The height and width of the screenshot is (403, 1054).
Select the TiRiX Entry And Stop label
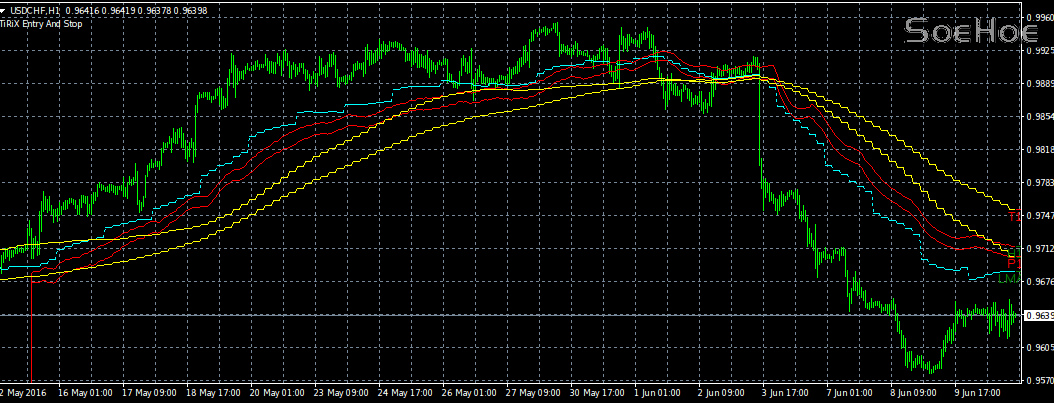click(x=41, y=22)
